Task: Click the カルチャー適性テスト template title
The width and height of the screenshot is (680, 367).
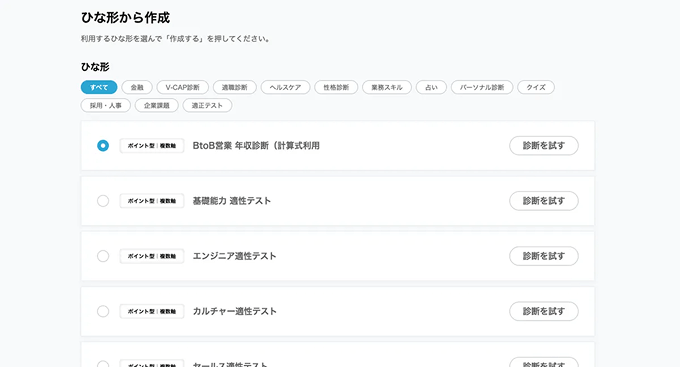Action: pyautogui.click(x=234, y=311)
